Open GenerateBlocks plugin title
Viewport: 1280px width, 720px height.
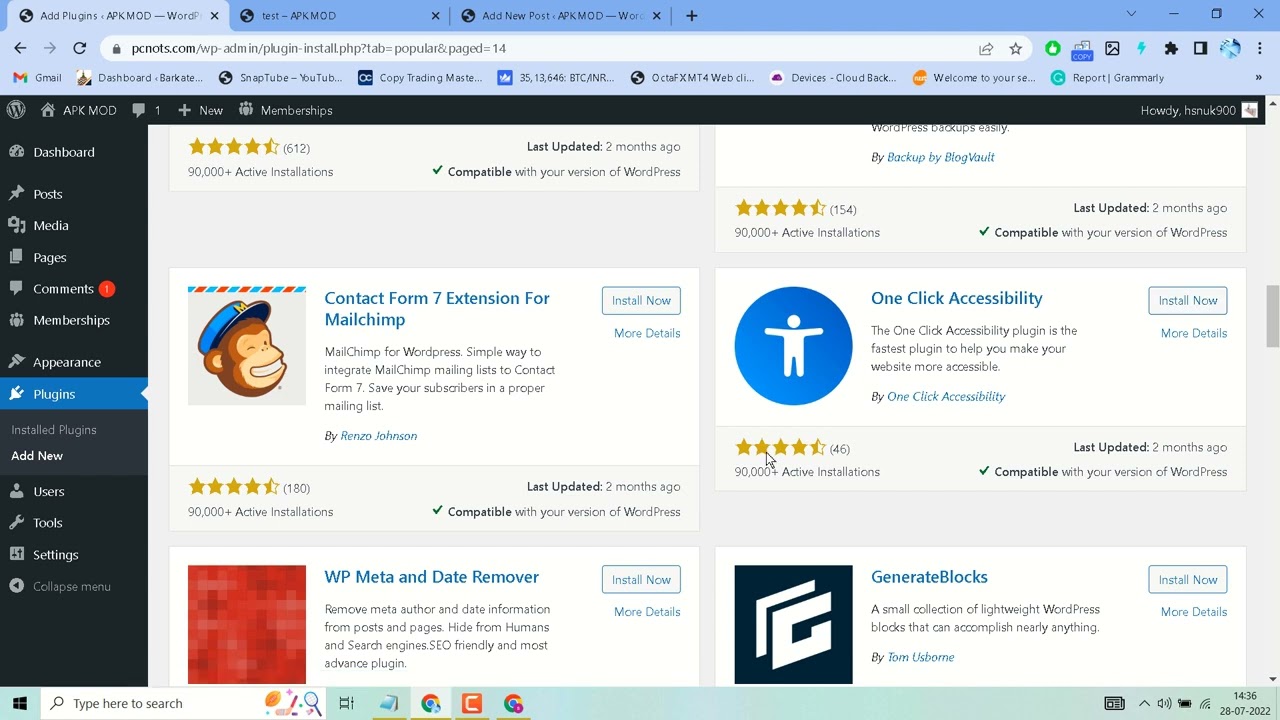[x=929, y=577]
